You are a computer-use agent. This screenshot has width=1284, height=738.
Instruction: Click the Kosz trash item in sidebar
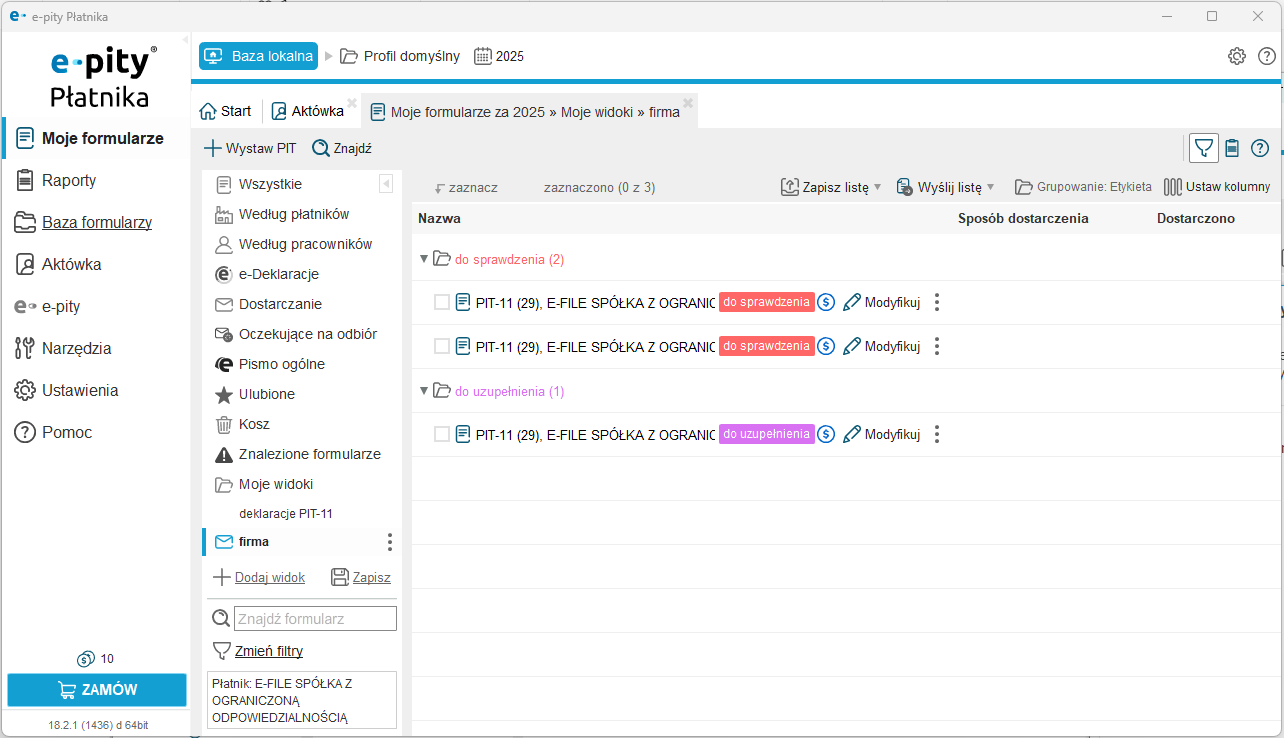tap(254, 424)
